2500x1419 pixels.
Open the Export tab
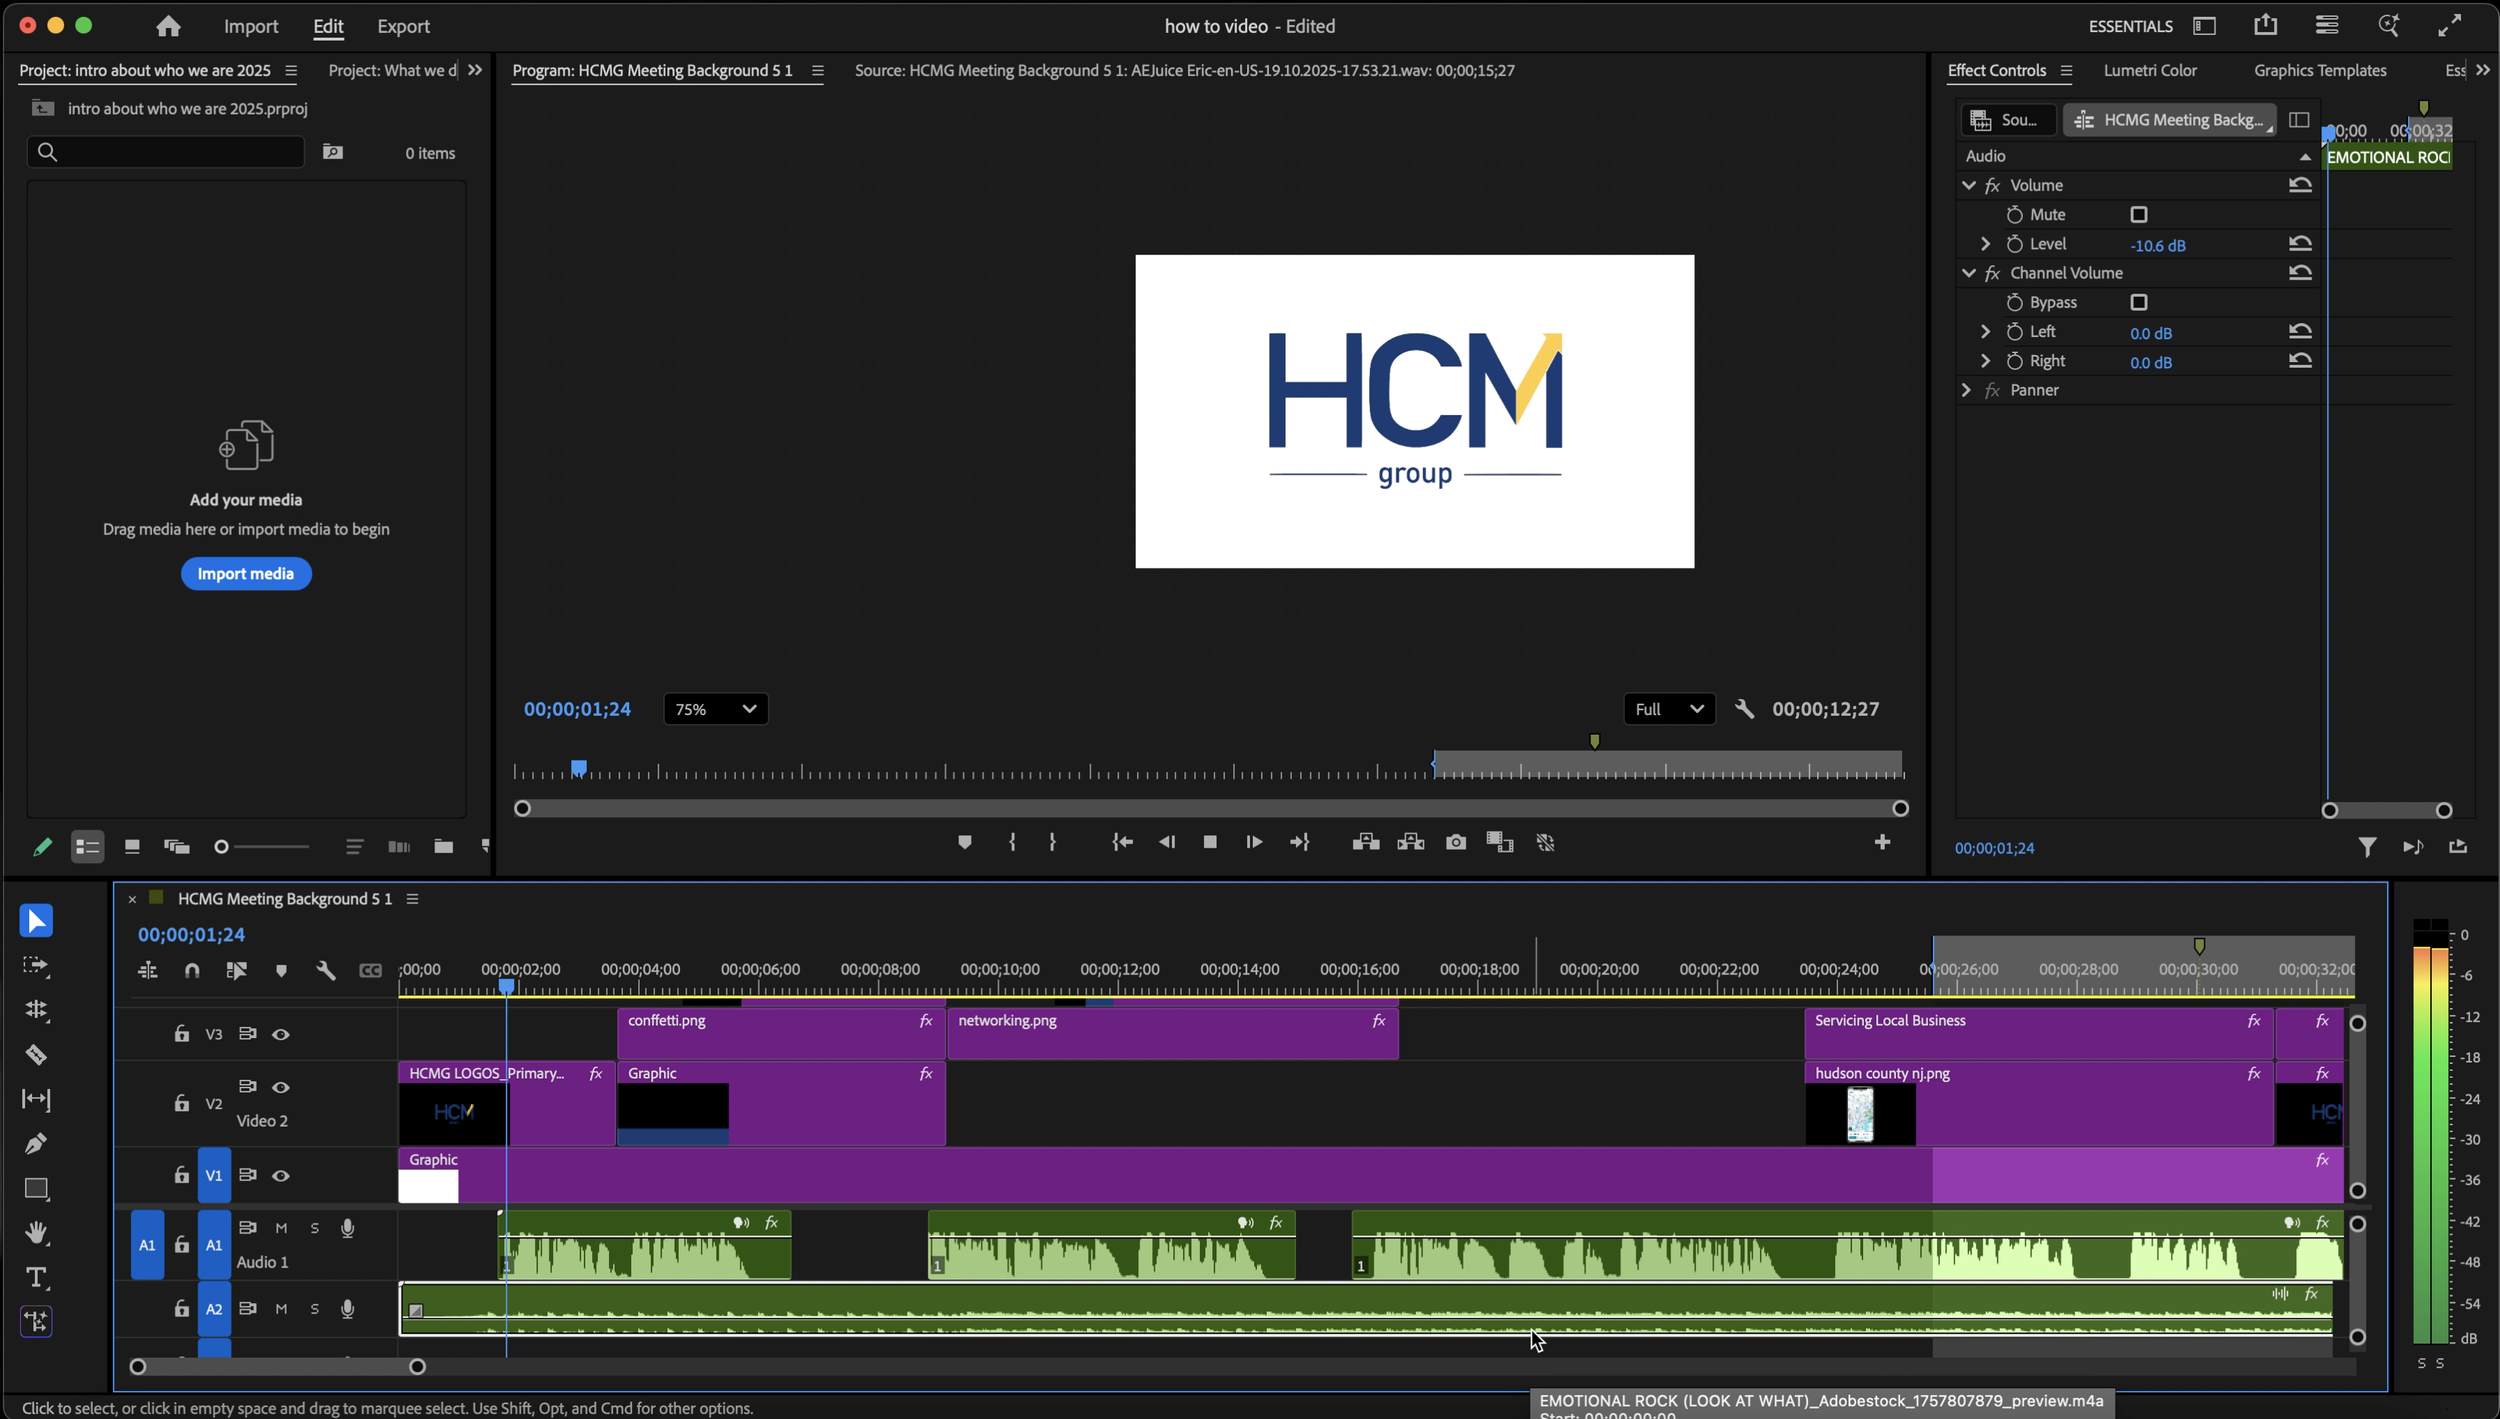[403, 26]
